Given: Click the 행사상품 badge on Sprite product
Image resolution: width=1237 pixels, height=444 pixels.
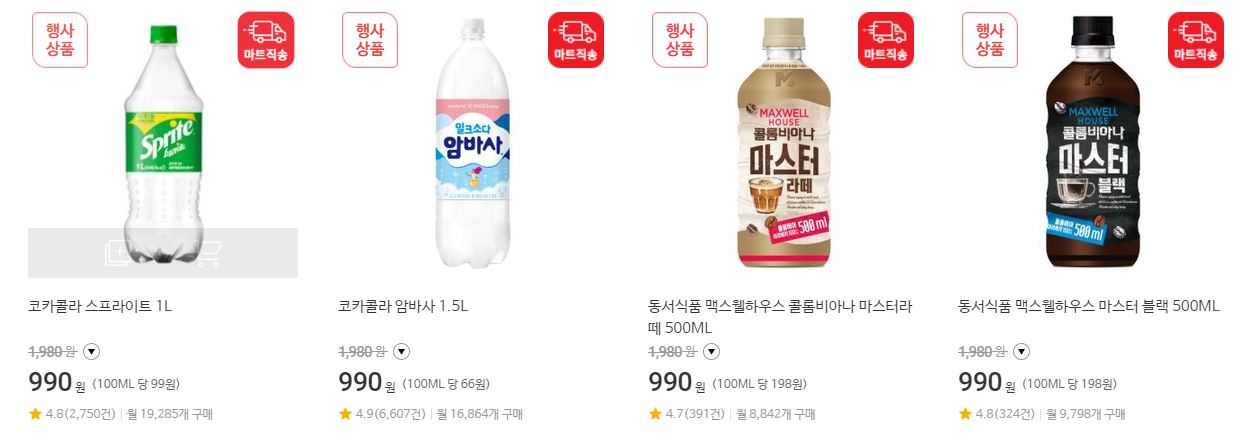Looking at the screenshot, I should (x=60, y=40).
